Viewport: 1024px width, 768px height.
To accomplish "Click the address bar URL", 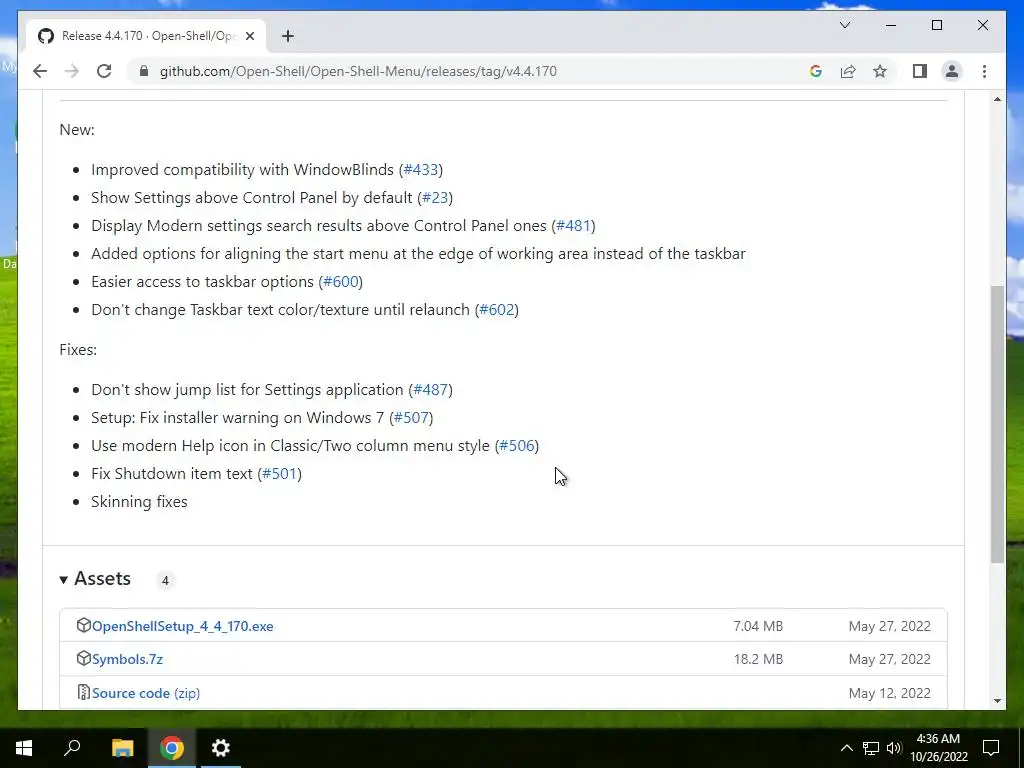I will 358,71.
